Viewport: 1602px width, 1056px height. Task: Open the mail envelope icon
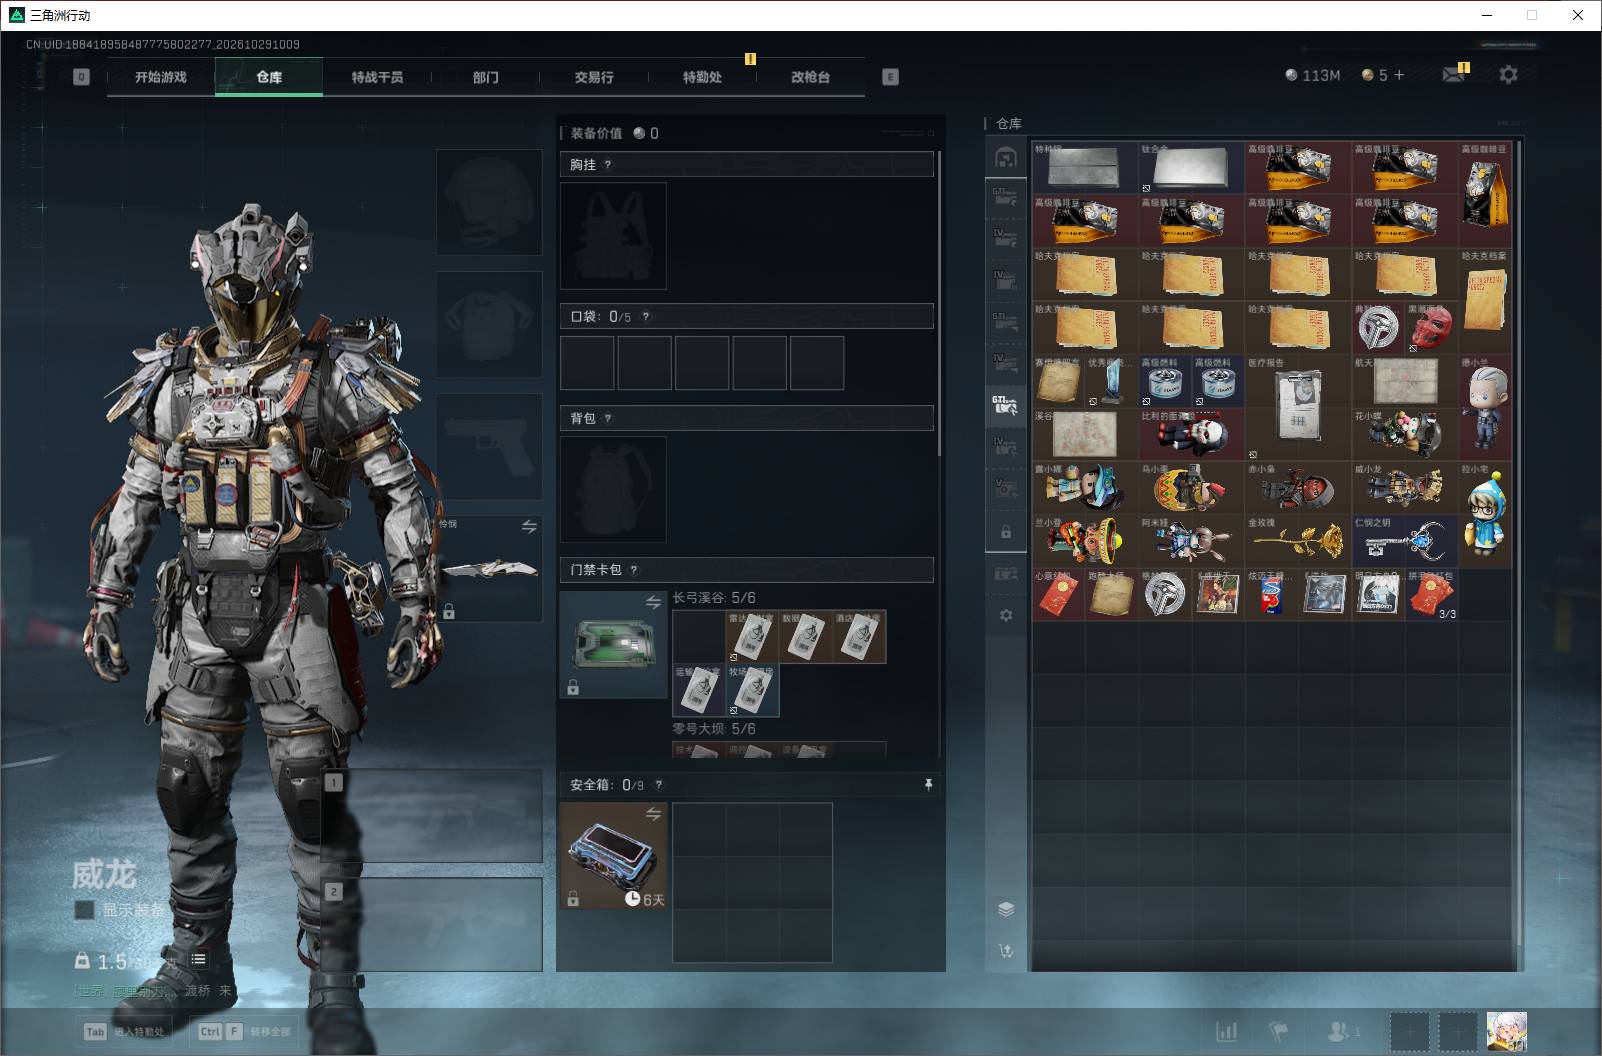coord(1454,74)
